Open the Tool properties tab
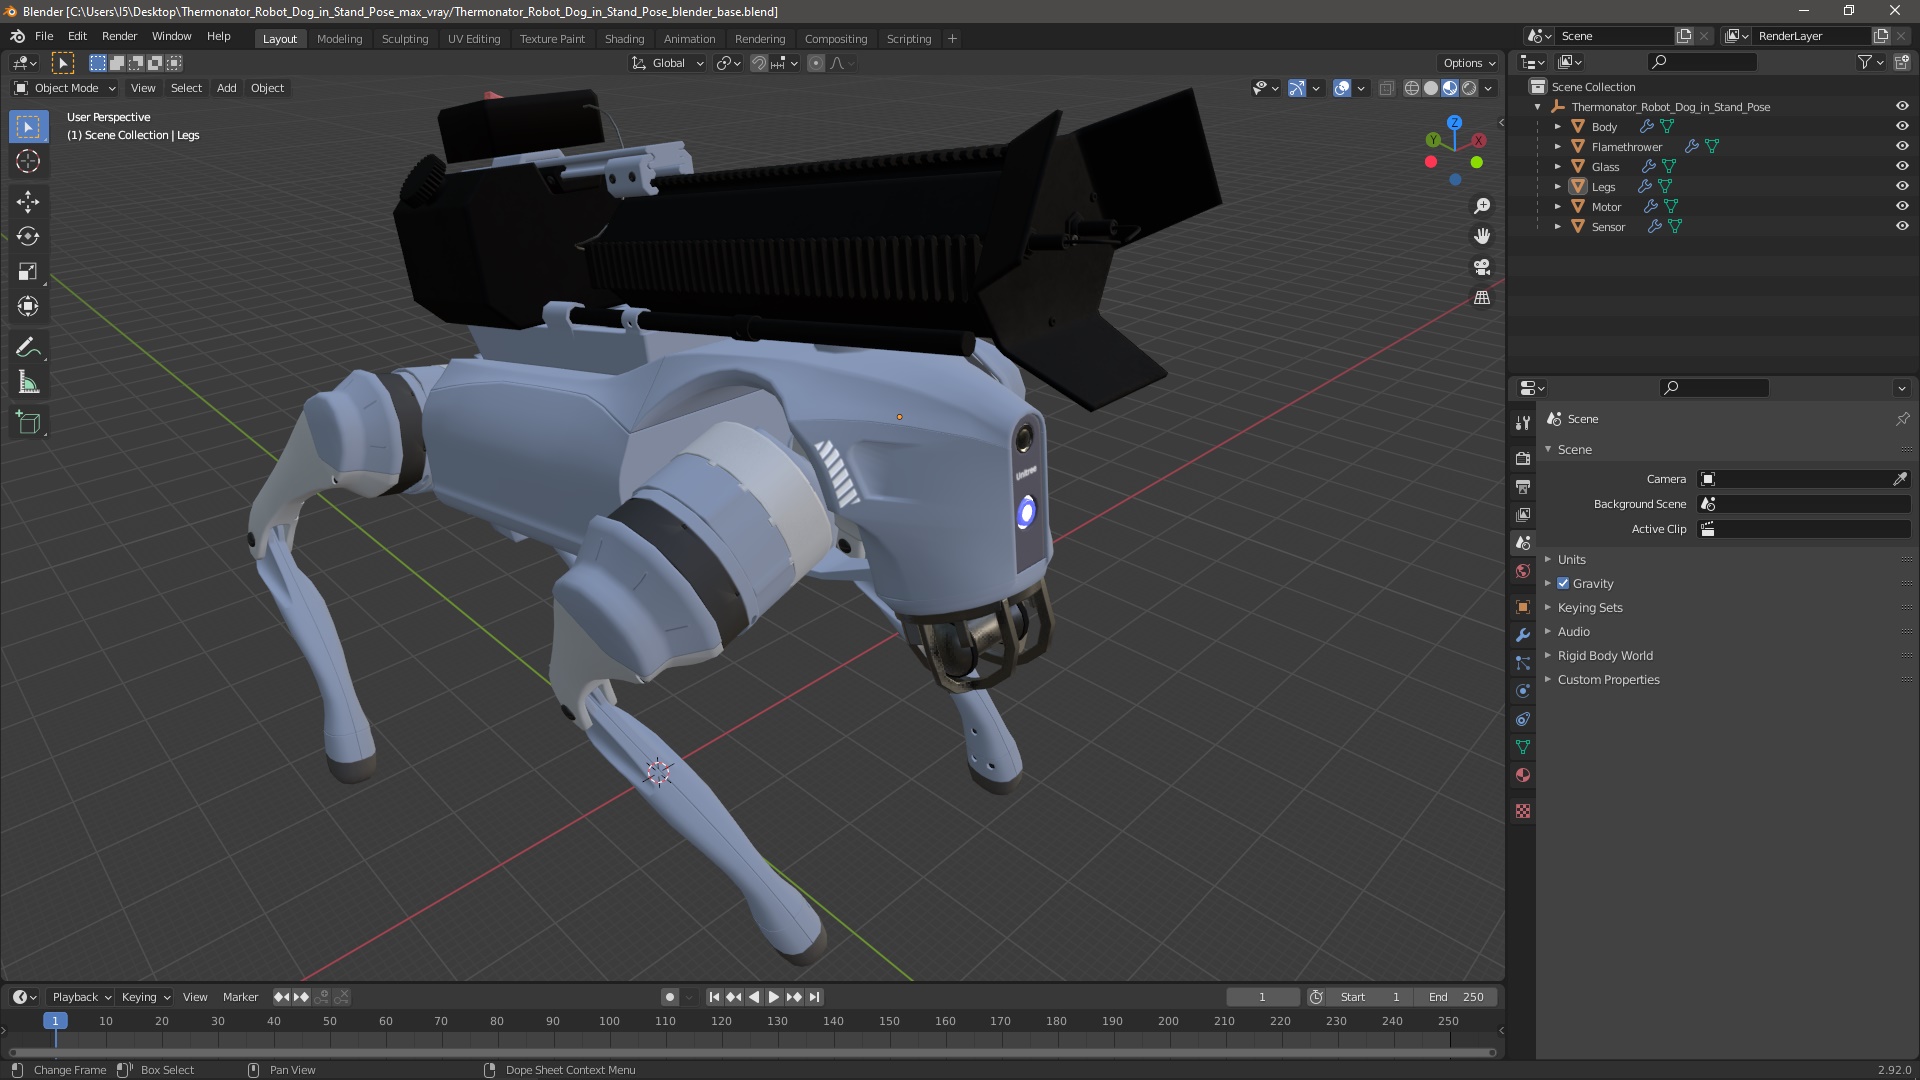This screenshot has width=1920, height=1080. tap(1523, 423)
